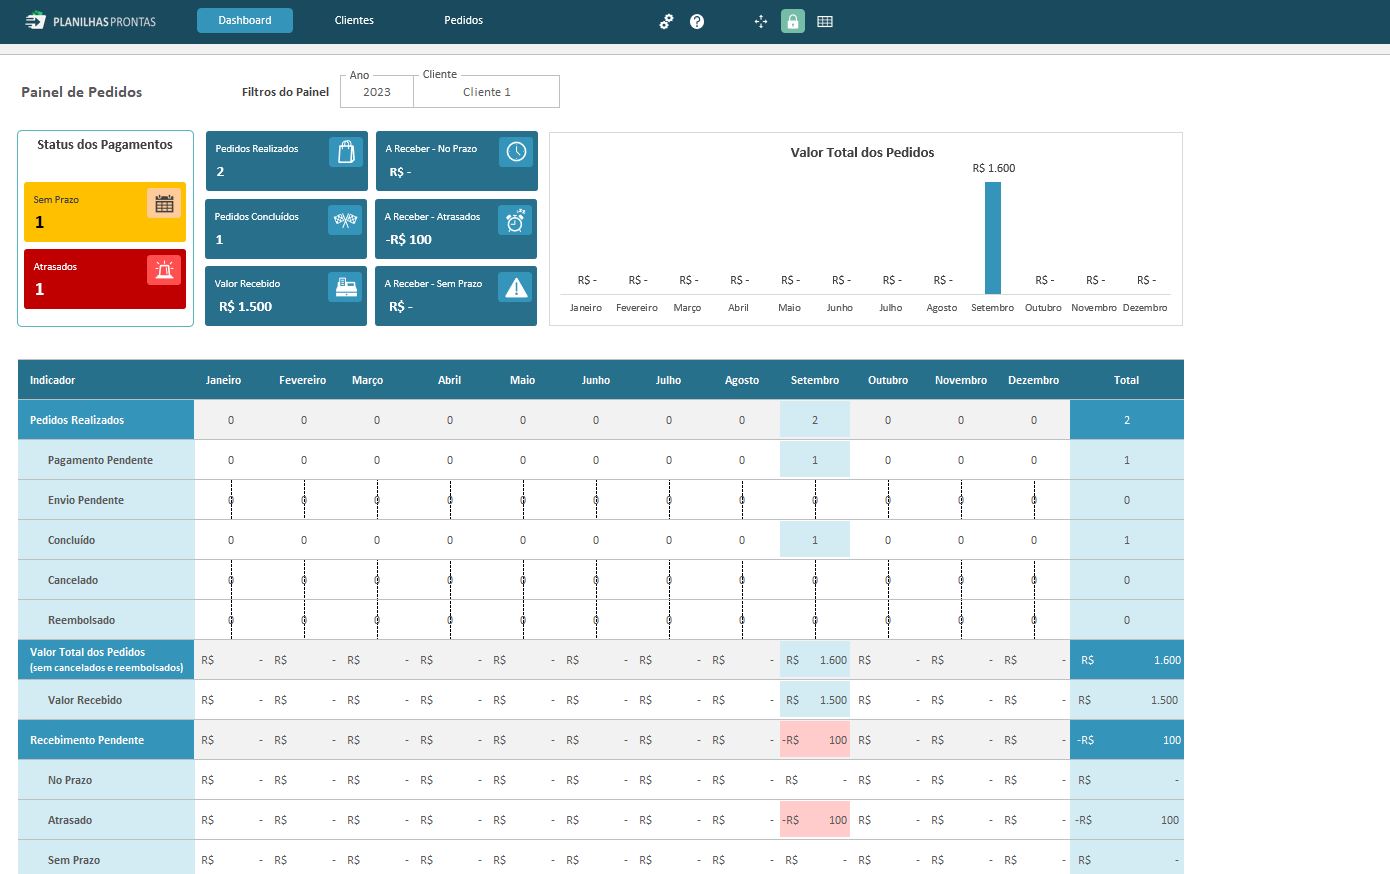Click the chart title Valor Total dos Pedidos

click(862, 152)
